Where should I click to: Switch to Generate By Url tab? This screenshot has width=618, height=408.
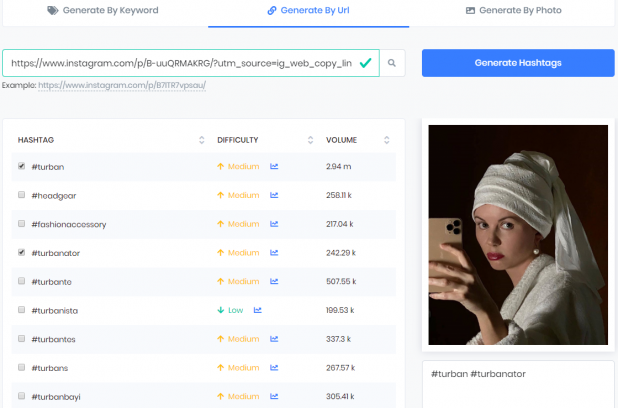click(309, 11)
